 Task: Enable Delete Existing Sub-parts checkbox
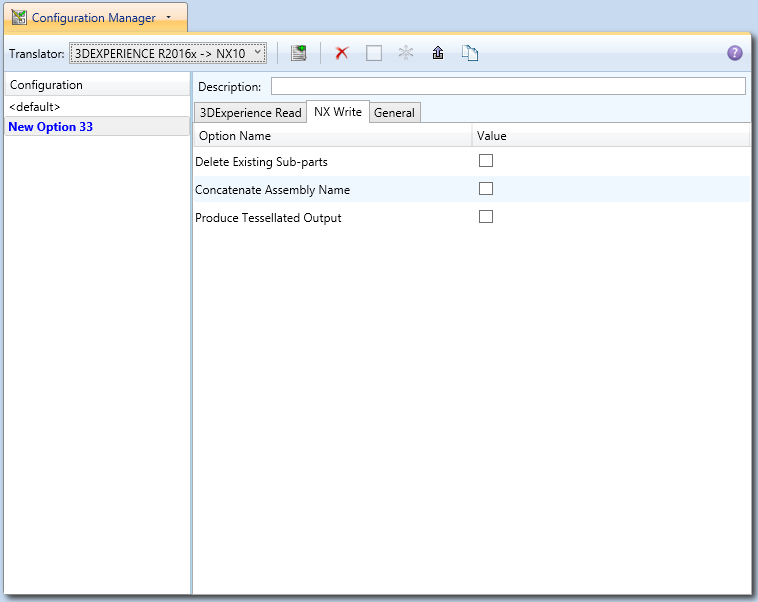pyautogui.click(x=486, y=161)
